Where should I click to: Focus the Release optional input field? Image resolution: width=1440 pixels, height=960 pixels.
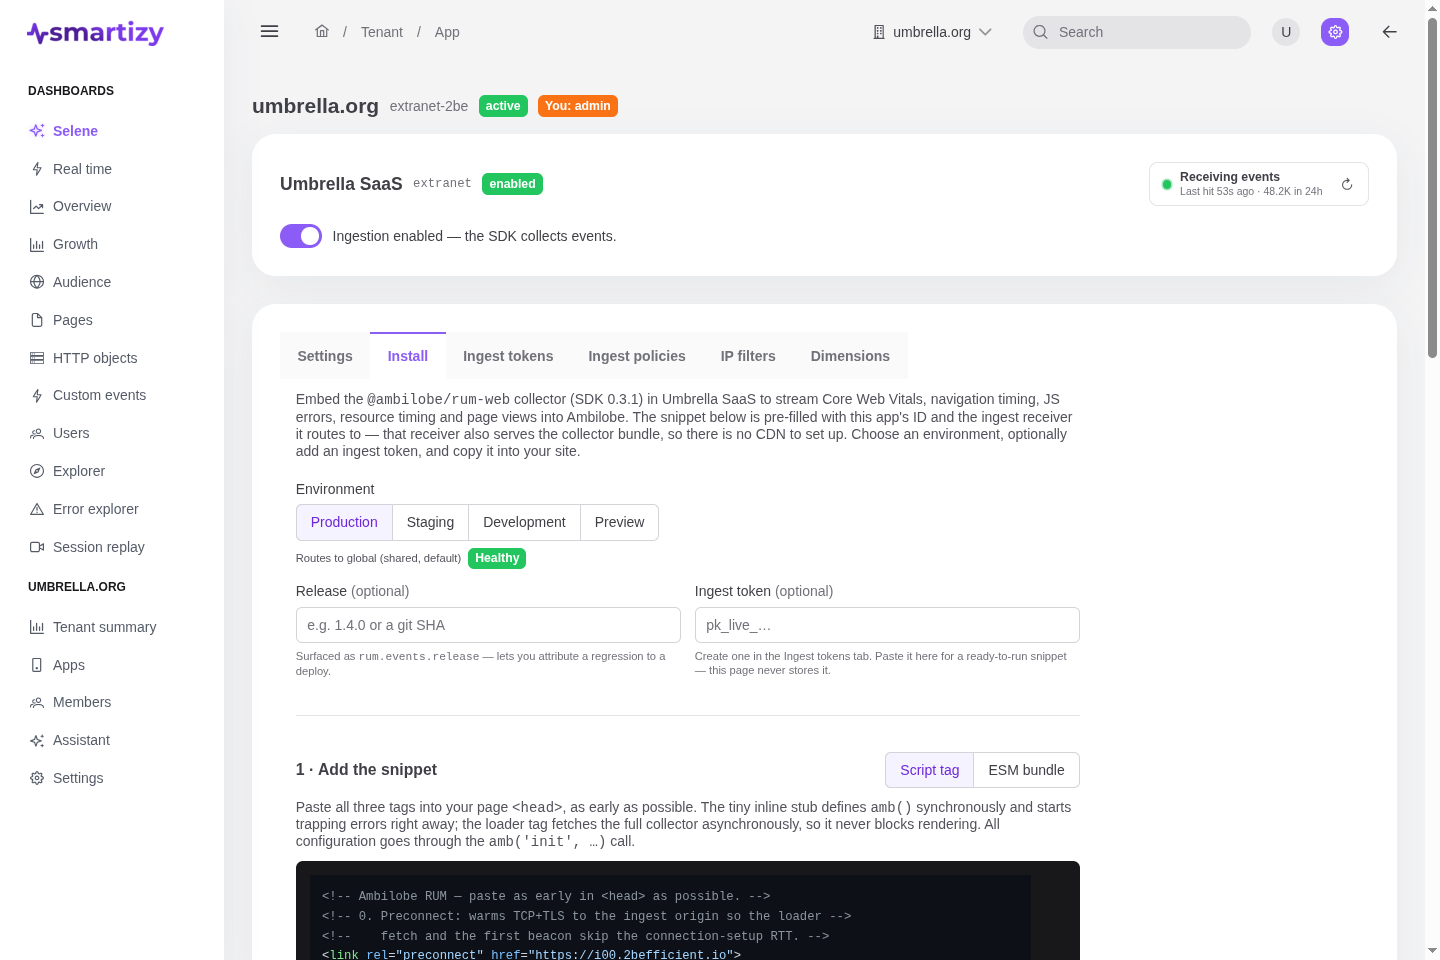click(x=488, y=625)
